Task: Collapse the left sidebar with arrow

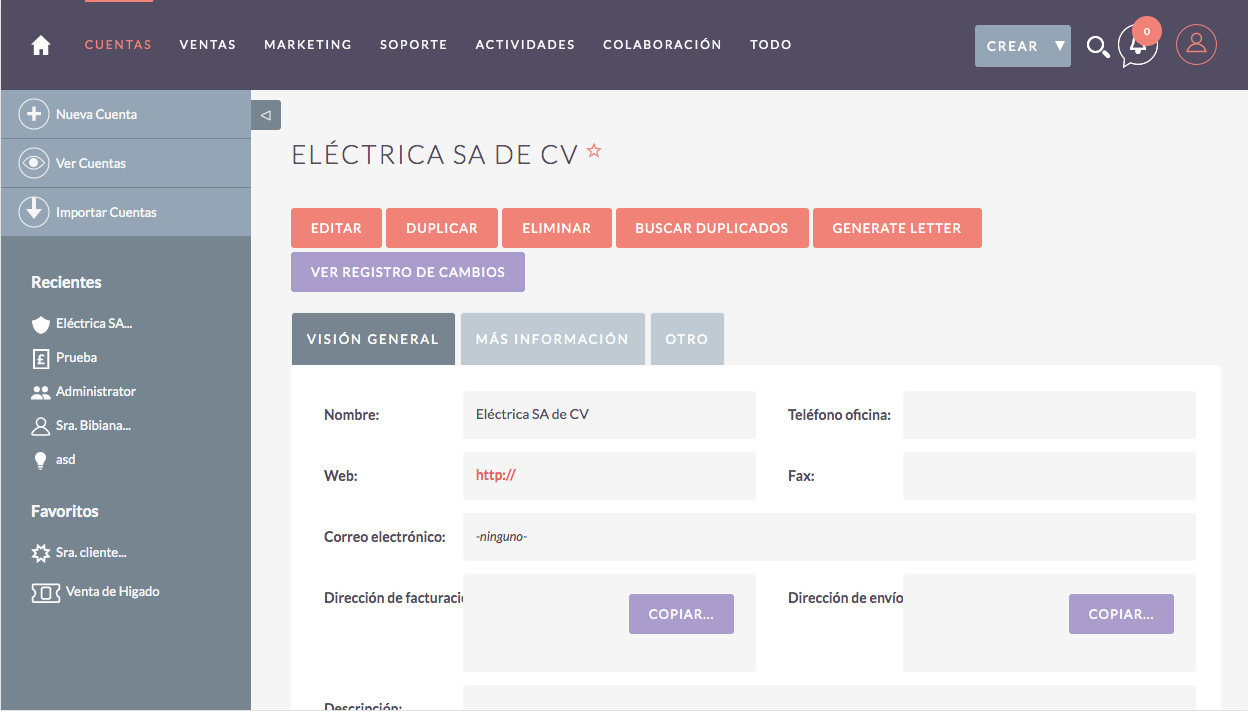Action: (266, 115)
